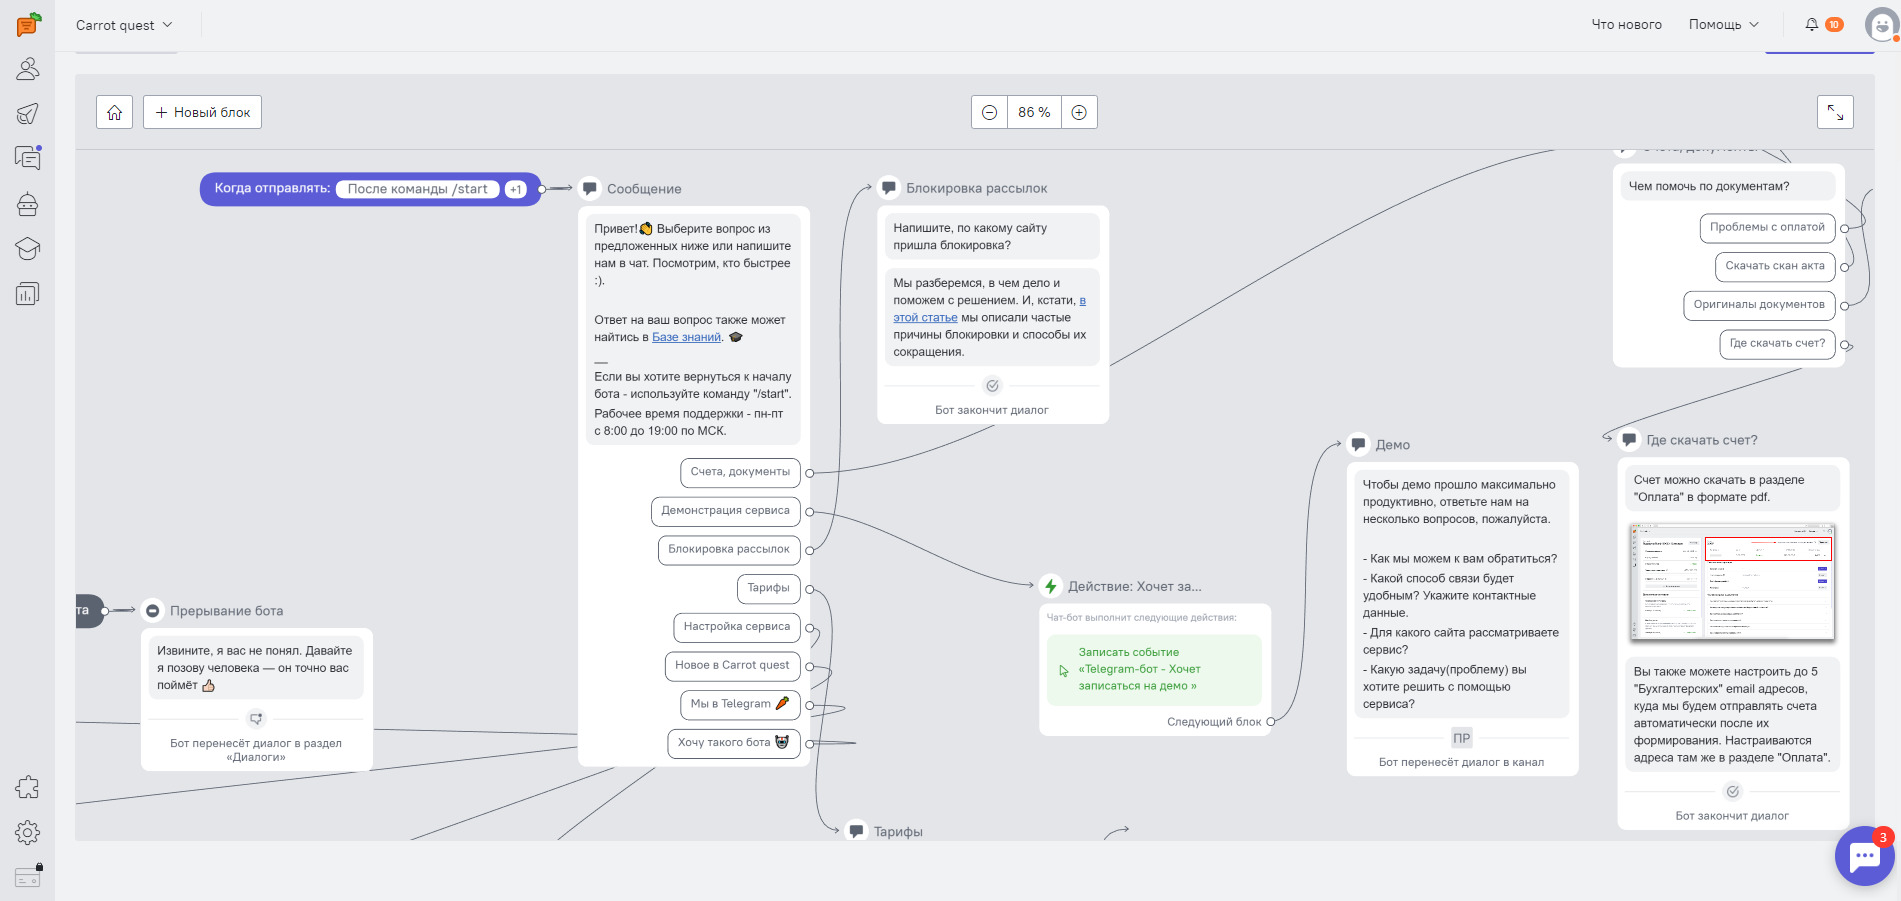
Task: Open the chatbot robot sidebar icon
Action: tap(28, 204)
